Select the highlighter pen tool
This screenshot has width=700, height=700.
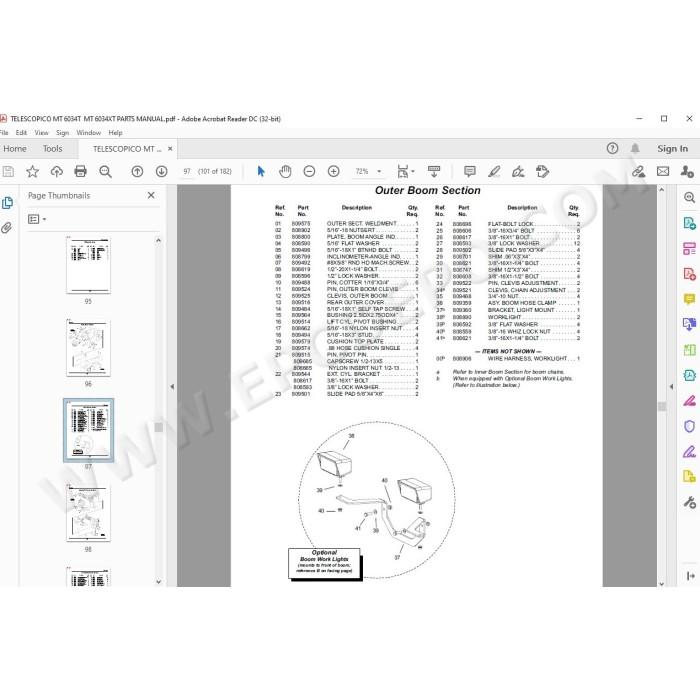point(494,171)
